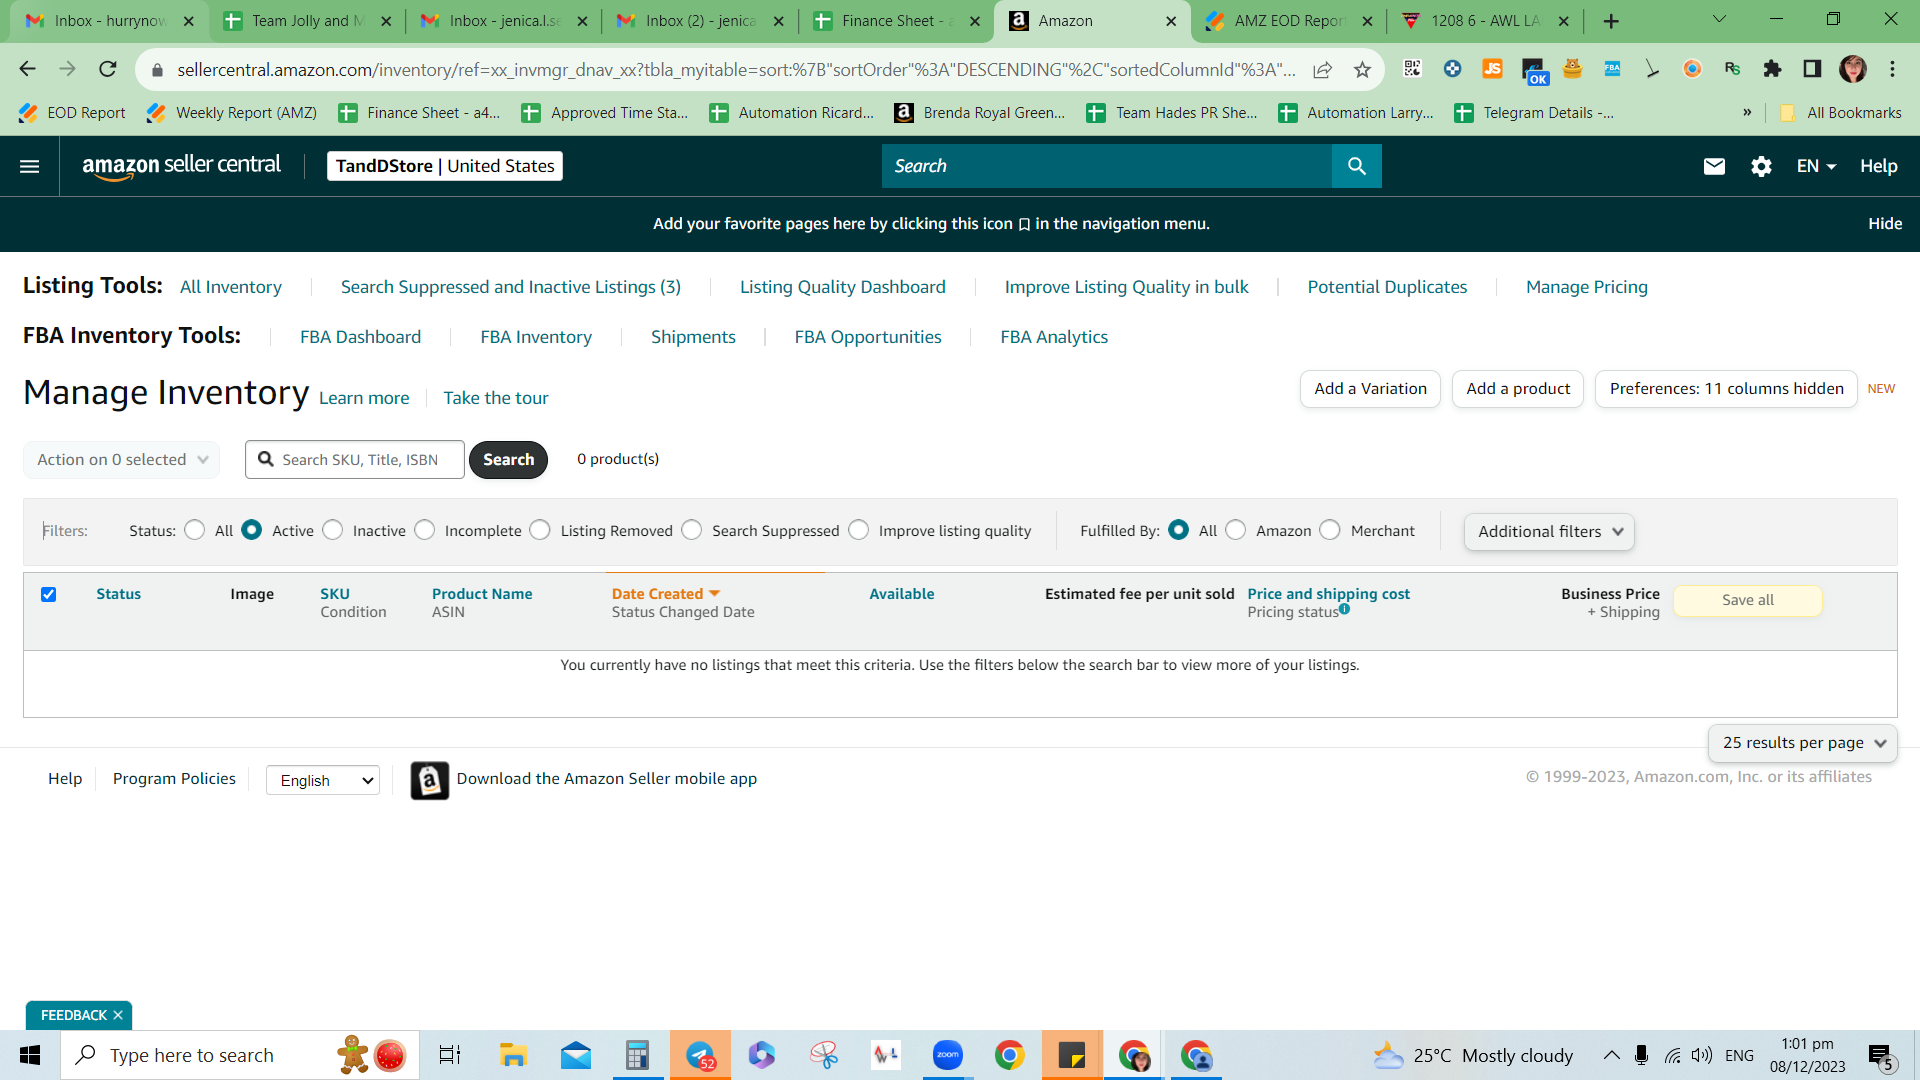The height and width of the screenshot is (1080, 1920).
Task: Sort by Date Created column
Action: point(666,594)
